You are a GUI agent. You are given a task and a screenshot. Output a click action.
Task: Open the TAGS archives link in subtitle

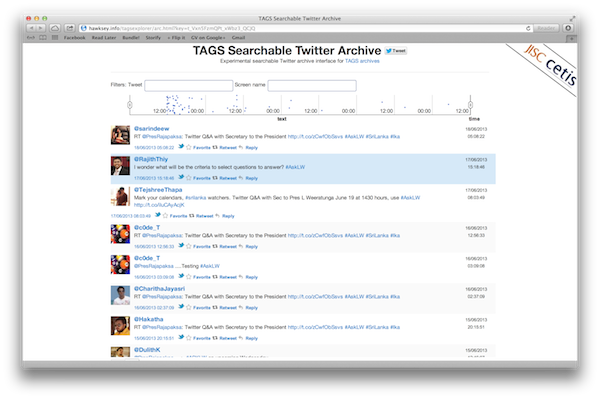(362, 61)
